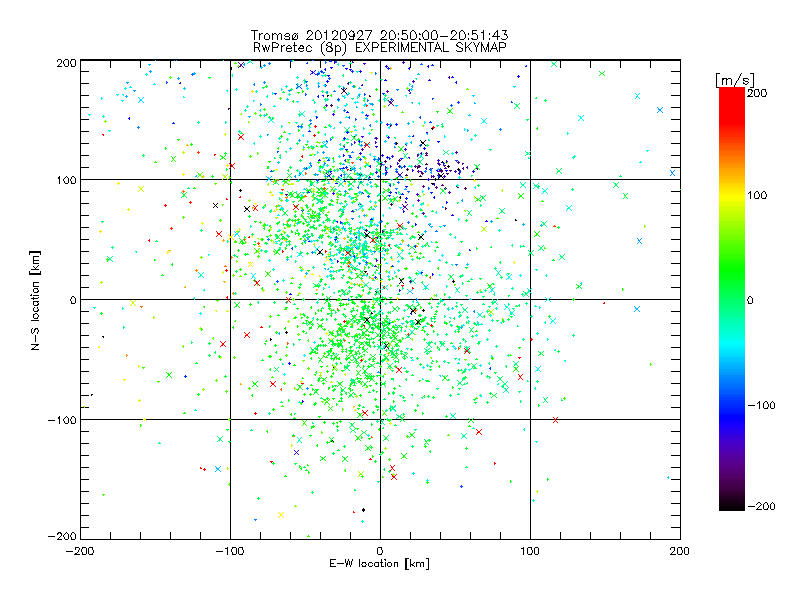Click the E-W axis tick label "0"
The height and width of the screenshot is (600, 800).
[x=380, y=551]
